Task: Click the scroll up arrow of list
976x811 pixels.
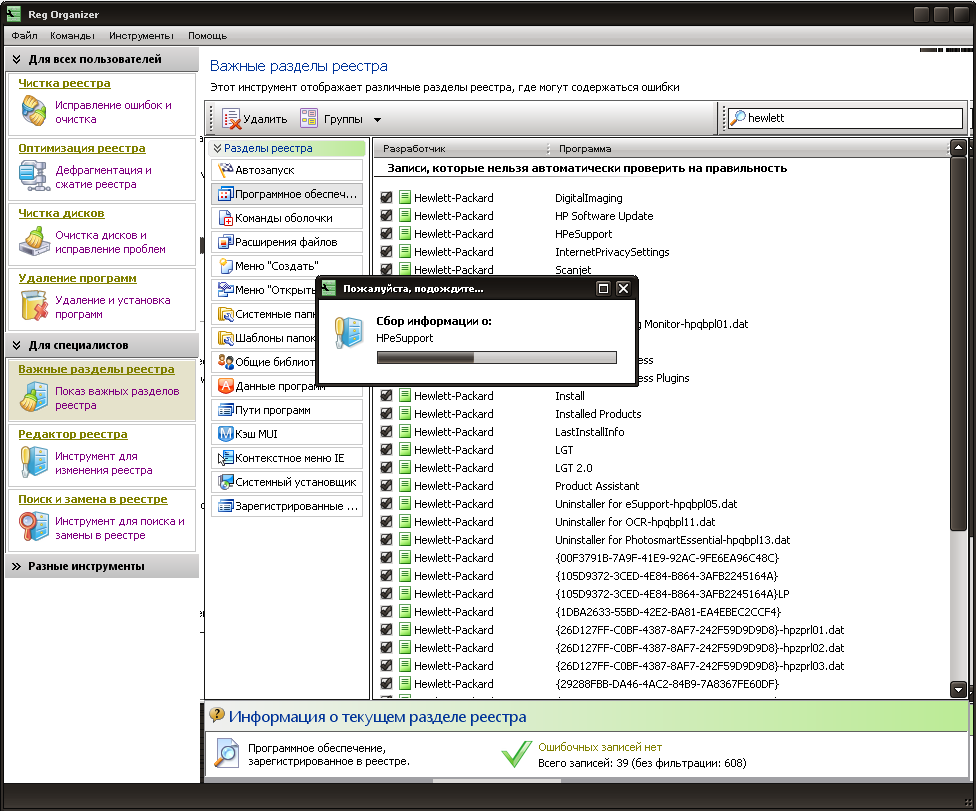Action: (x=959, y=148)
